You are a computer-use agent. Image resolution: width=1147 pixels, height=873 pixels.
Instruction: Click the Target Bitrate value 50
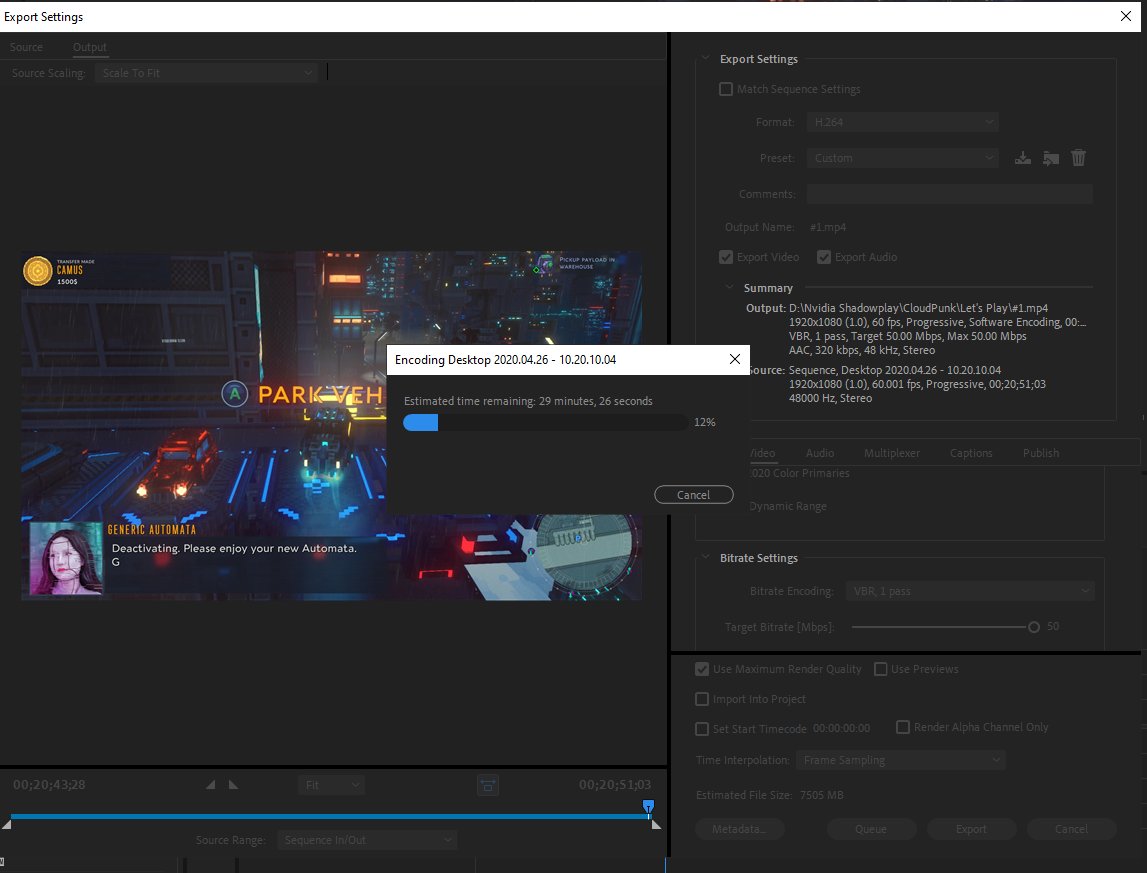click(1053, 626)
